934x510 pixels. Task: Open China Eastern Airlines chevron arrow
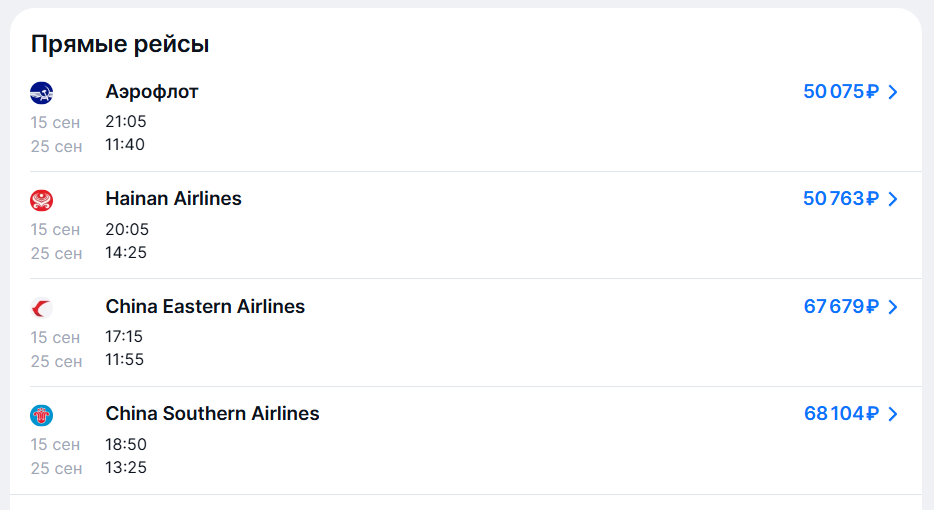coord(893,307)
